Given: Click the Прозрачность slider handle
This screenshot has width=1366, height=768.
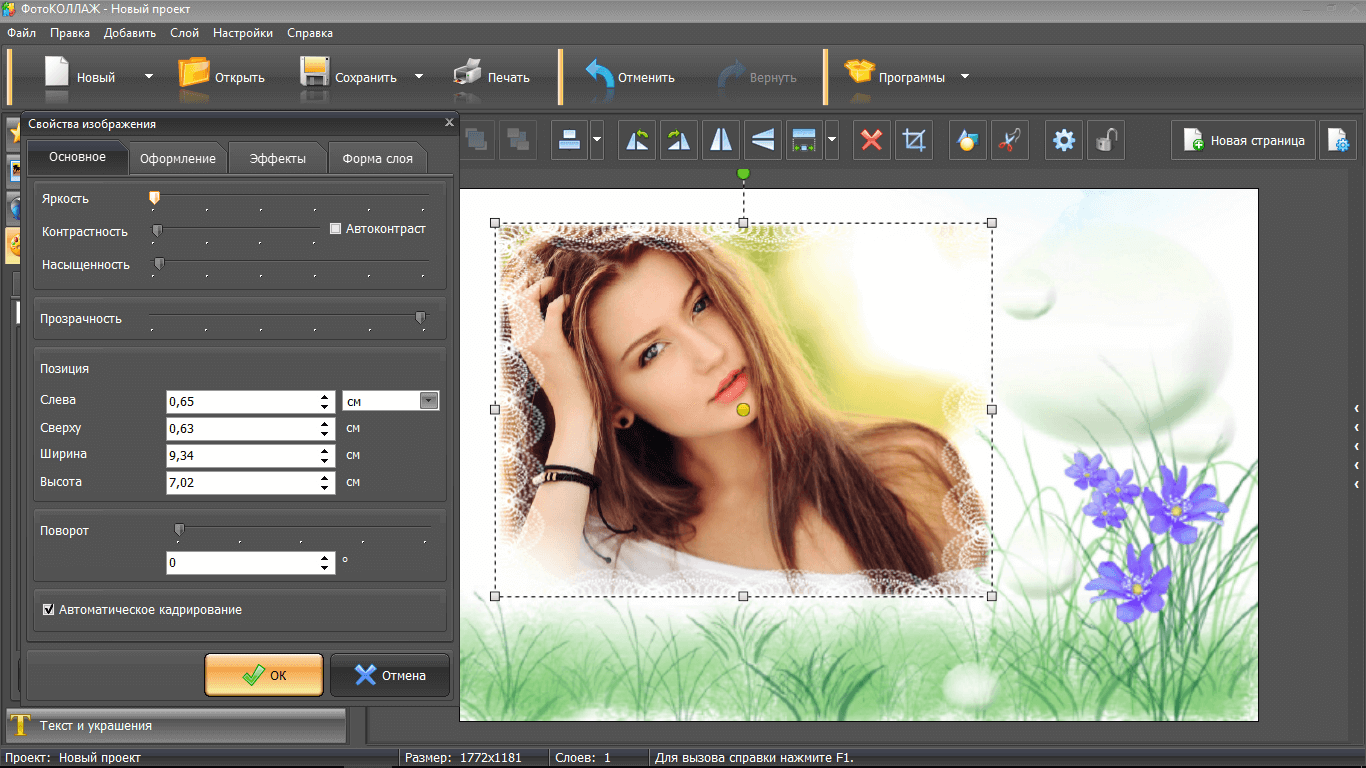Looking at the screenshot, I should 420,318.
